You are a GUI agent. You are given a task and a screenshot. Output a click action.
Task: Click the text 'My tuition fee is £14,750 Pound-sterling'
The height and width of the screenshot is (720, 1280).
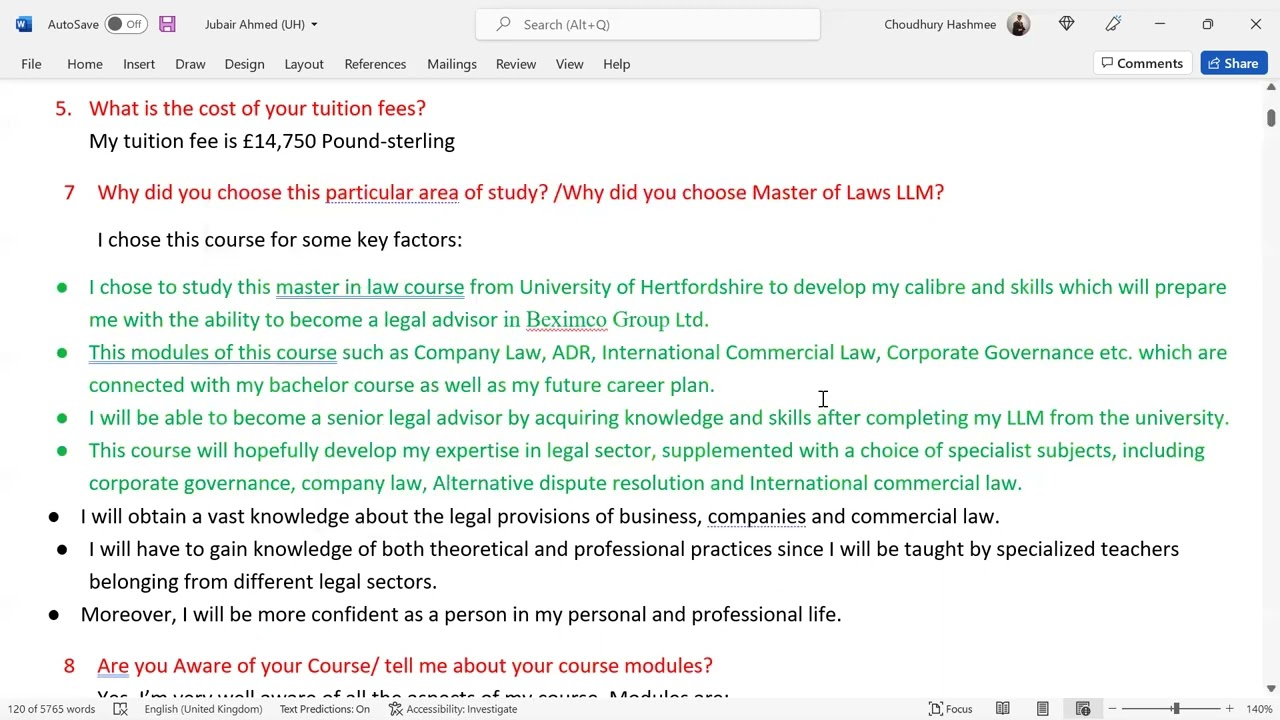[x=272, y=141]
